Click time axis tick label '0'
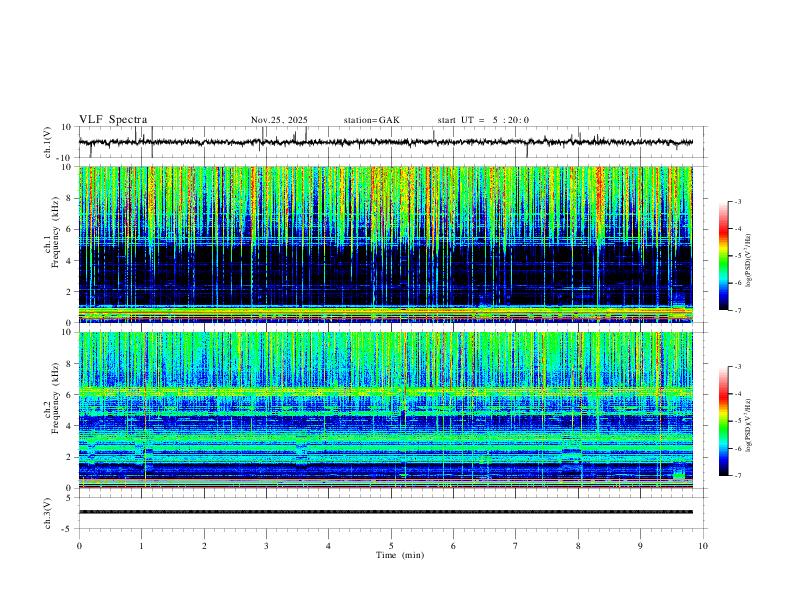The height and width of the screenshot is (612, 792). pos(79,546)
